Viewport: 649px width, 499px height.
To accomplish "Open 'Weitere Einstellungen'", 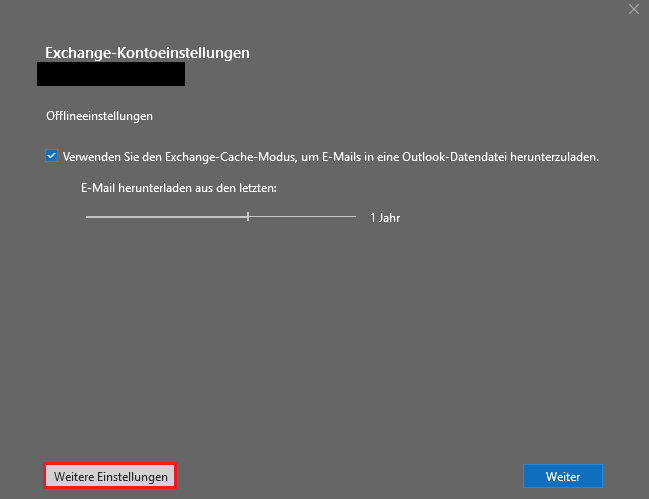I will [110, 477].
